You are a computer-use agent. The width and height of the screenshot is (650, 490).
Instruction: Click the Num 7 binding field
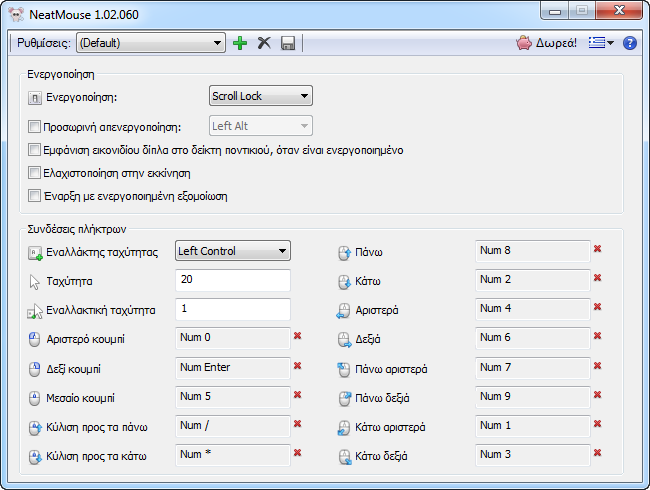click(x=533, y=368)
